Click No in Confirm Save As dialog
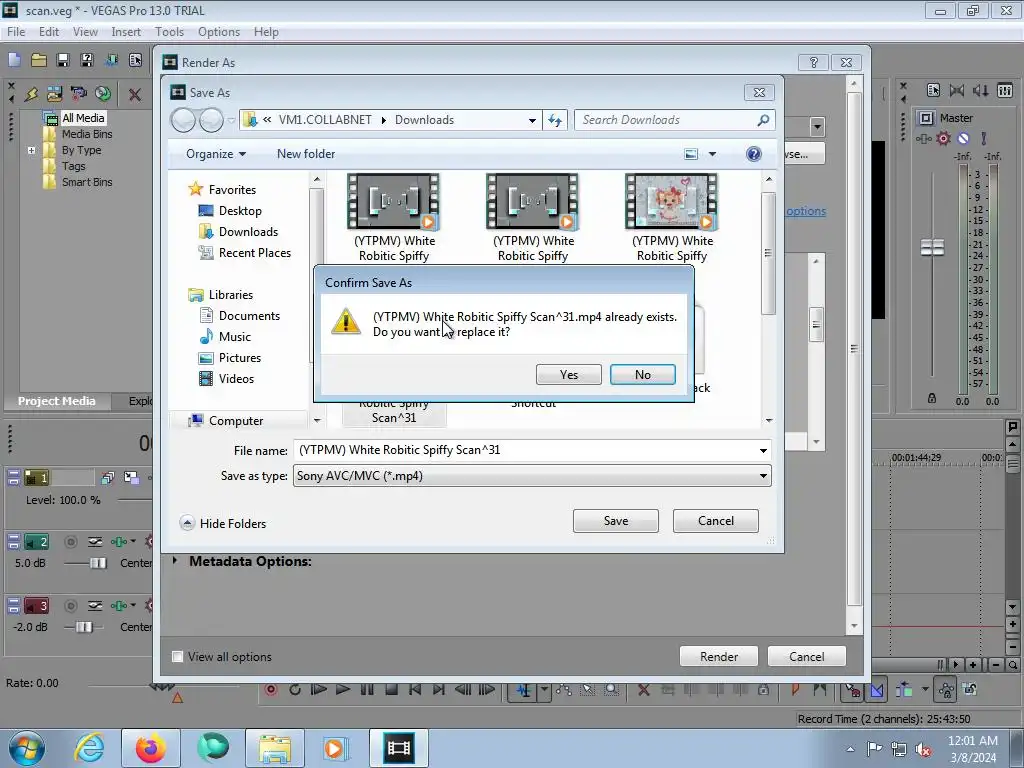The image size is (1024, 768). [643, 375]
